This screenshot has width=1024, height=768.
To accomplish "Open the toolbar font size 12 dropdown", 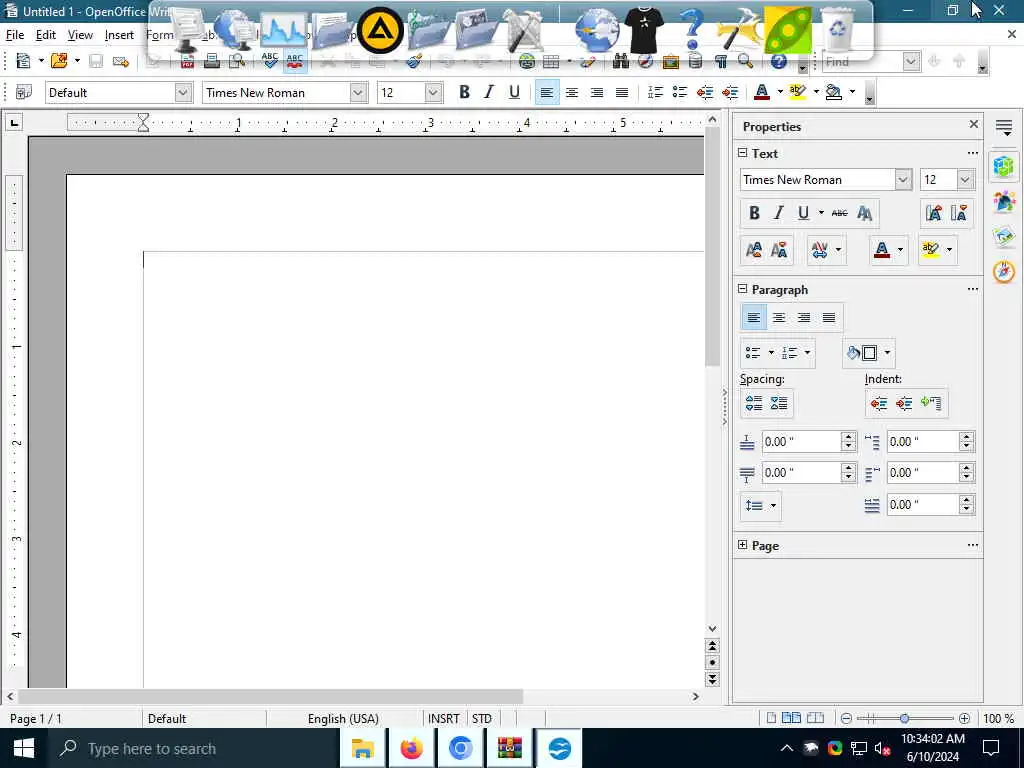I will click(x=433, y=93).
